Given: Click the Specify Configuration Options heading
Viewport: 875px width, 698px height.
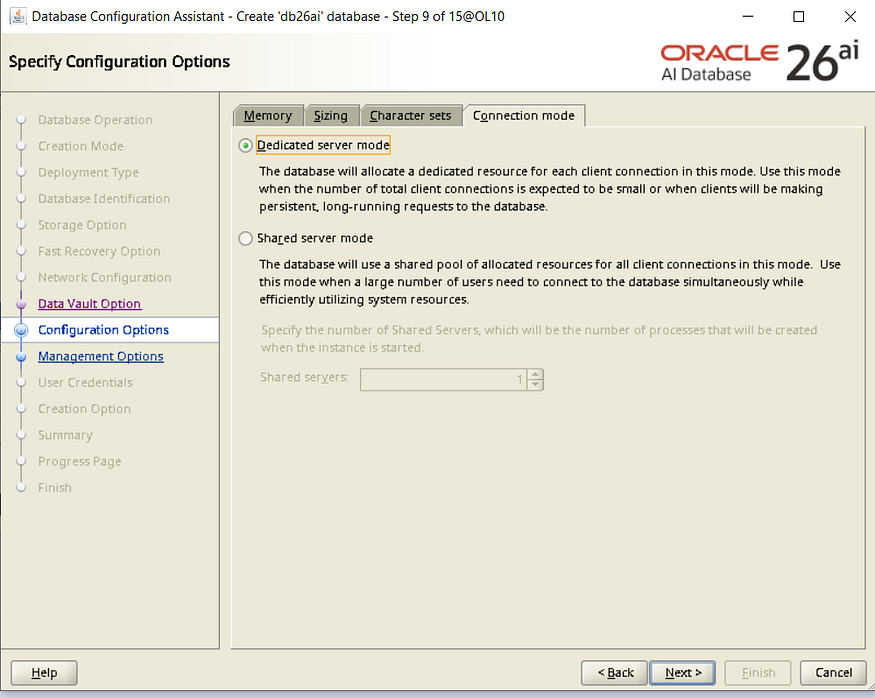Looking at the screenshot, I should (x=119, y=61).
